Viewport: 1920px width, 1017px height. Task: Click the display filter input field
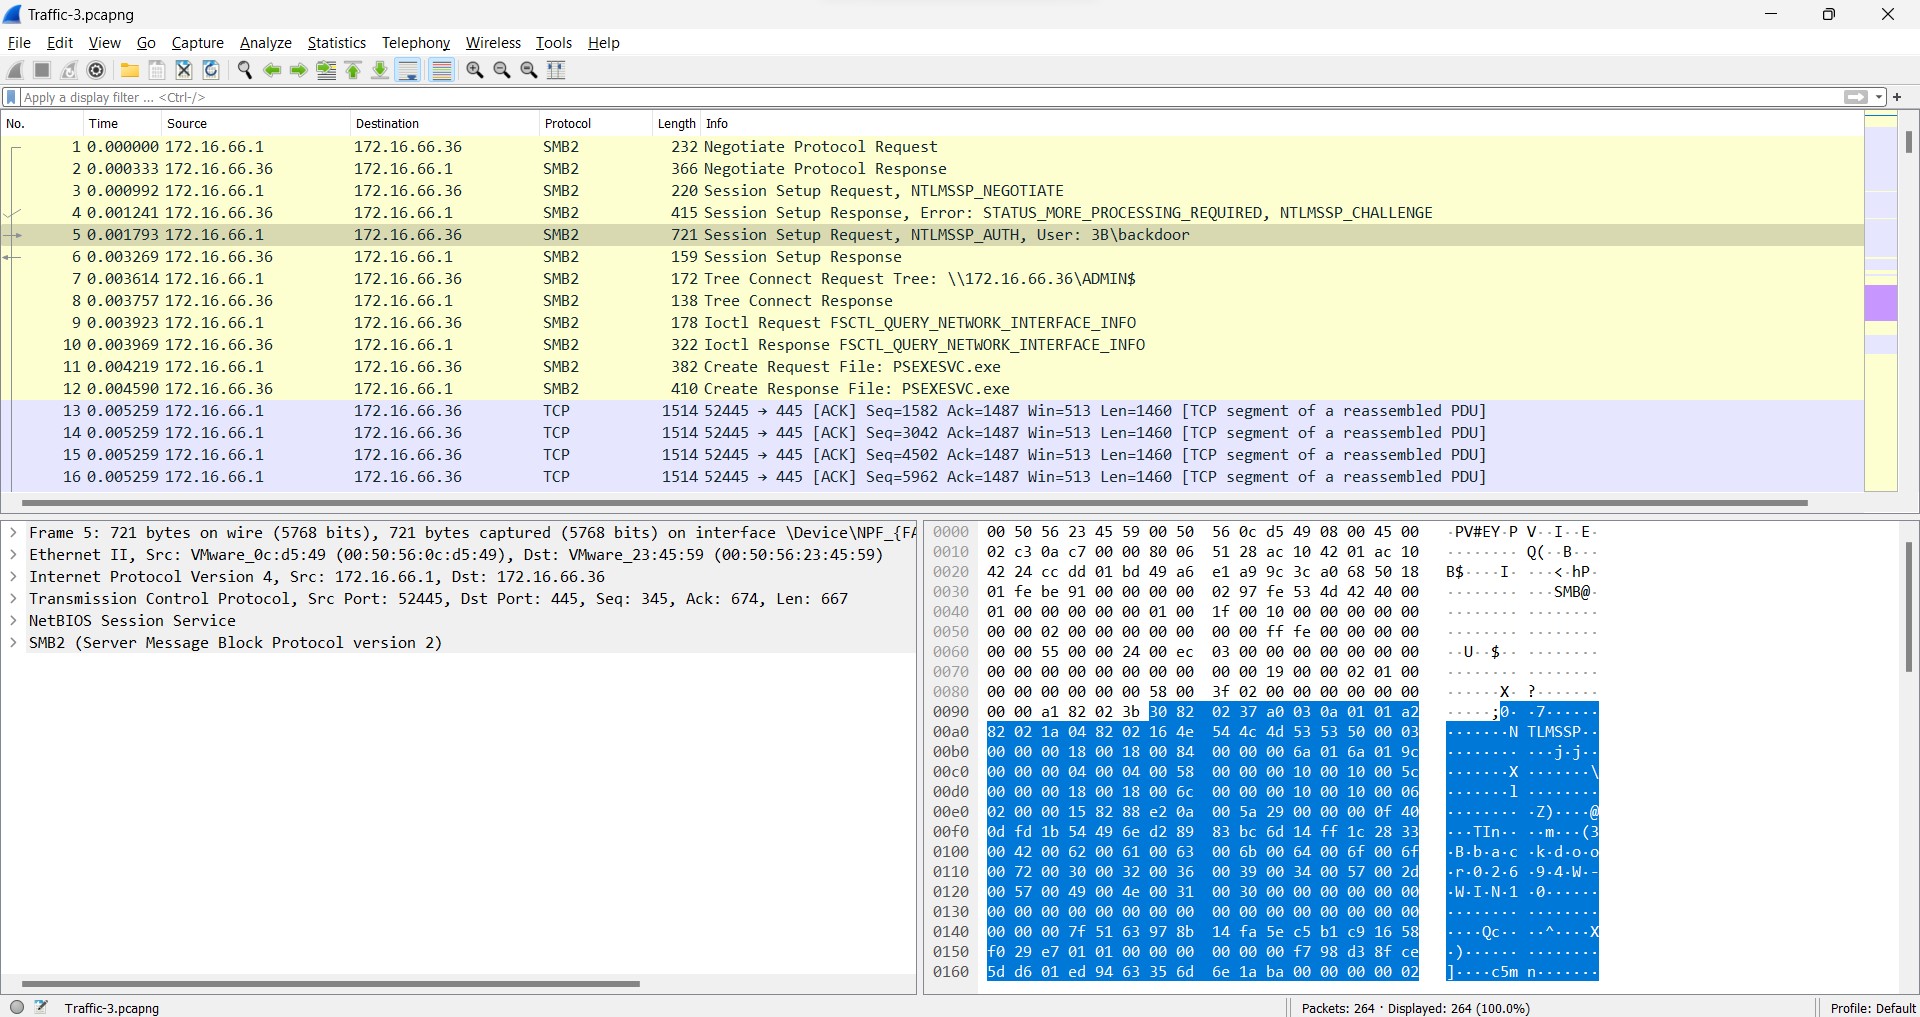[900, 97]
